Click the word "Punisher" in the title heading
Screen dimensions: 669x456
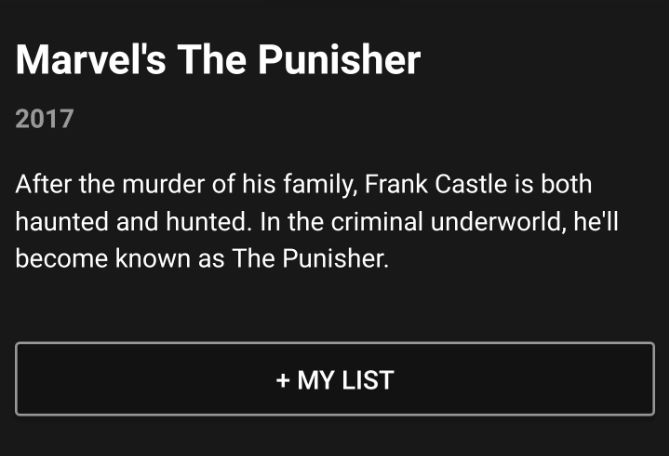click(x=340, y=60)
